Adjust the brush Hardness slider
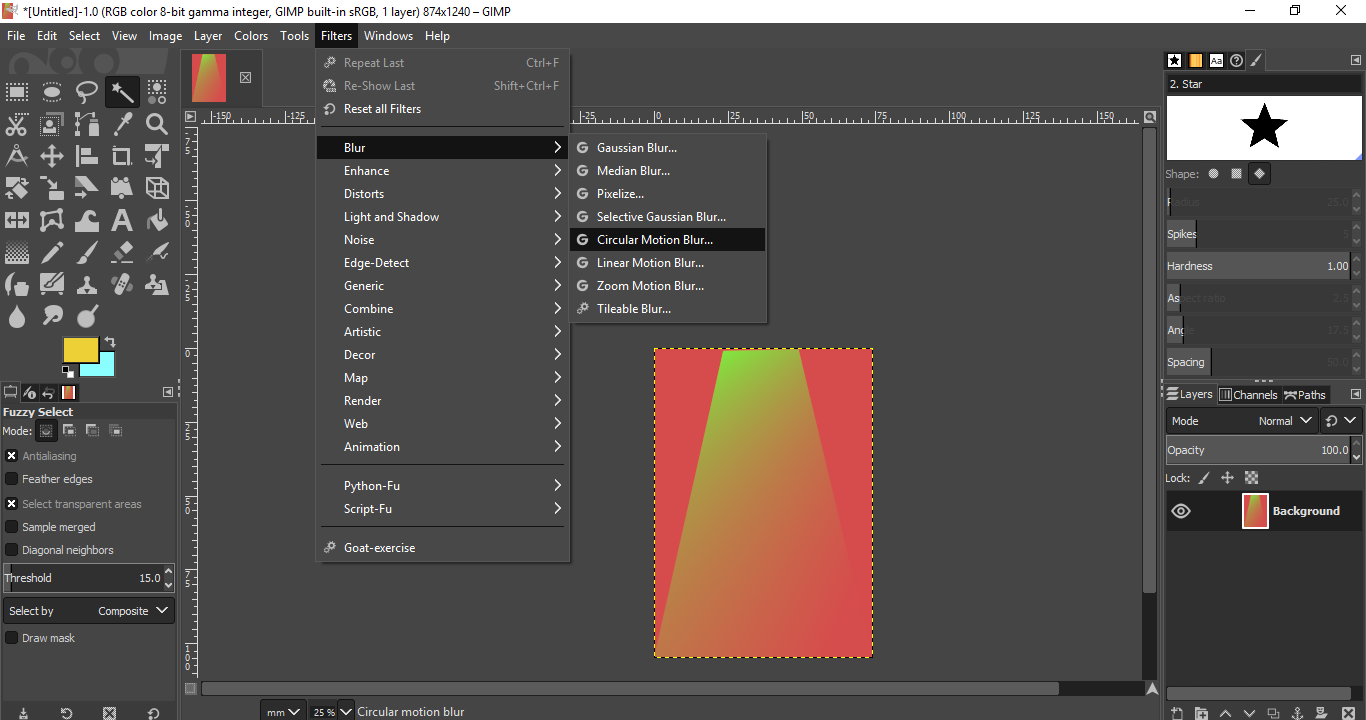 (x=1258, y=266)
